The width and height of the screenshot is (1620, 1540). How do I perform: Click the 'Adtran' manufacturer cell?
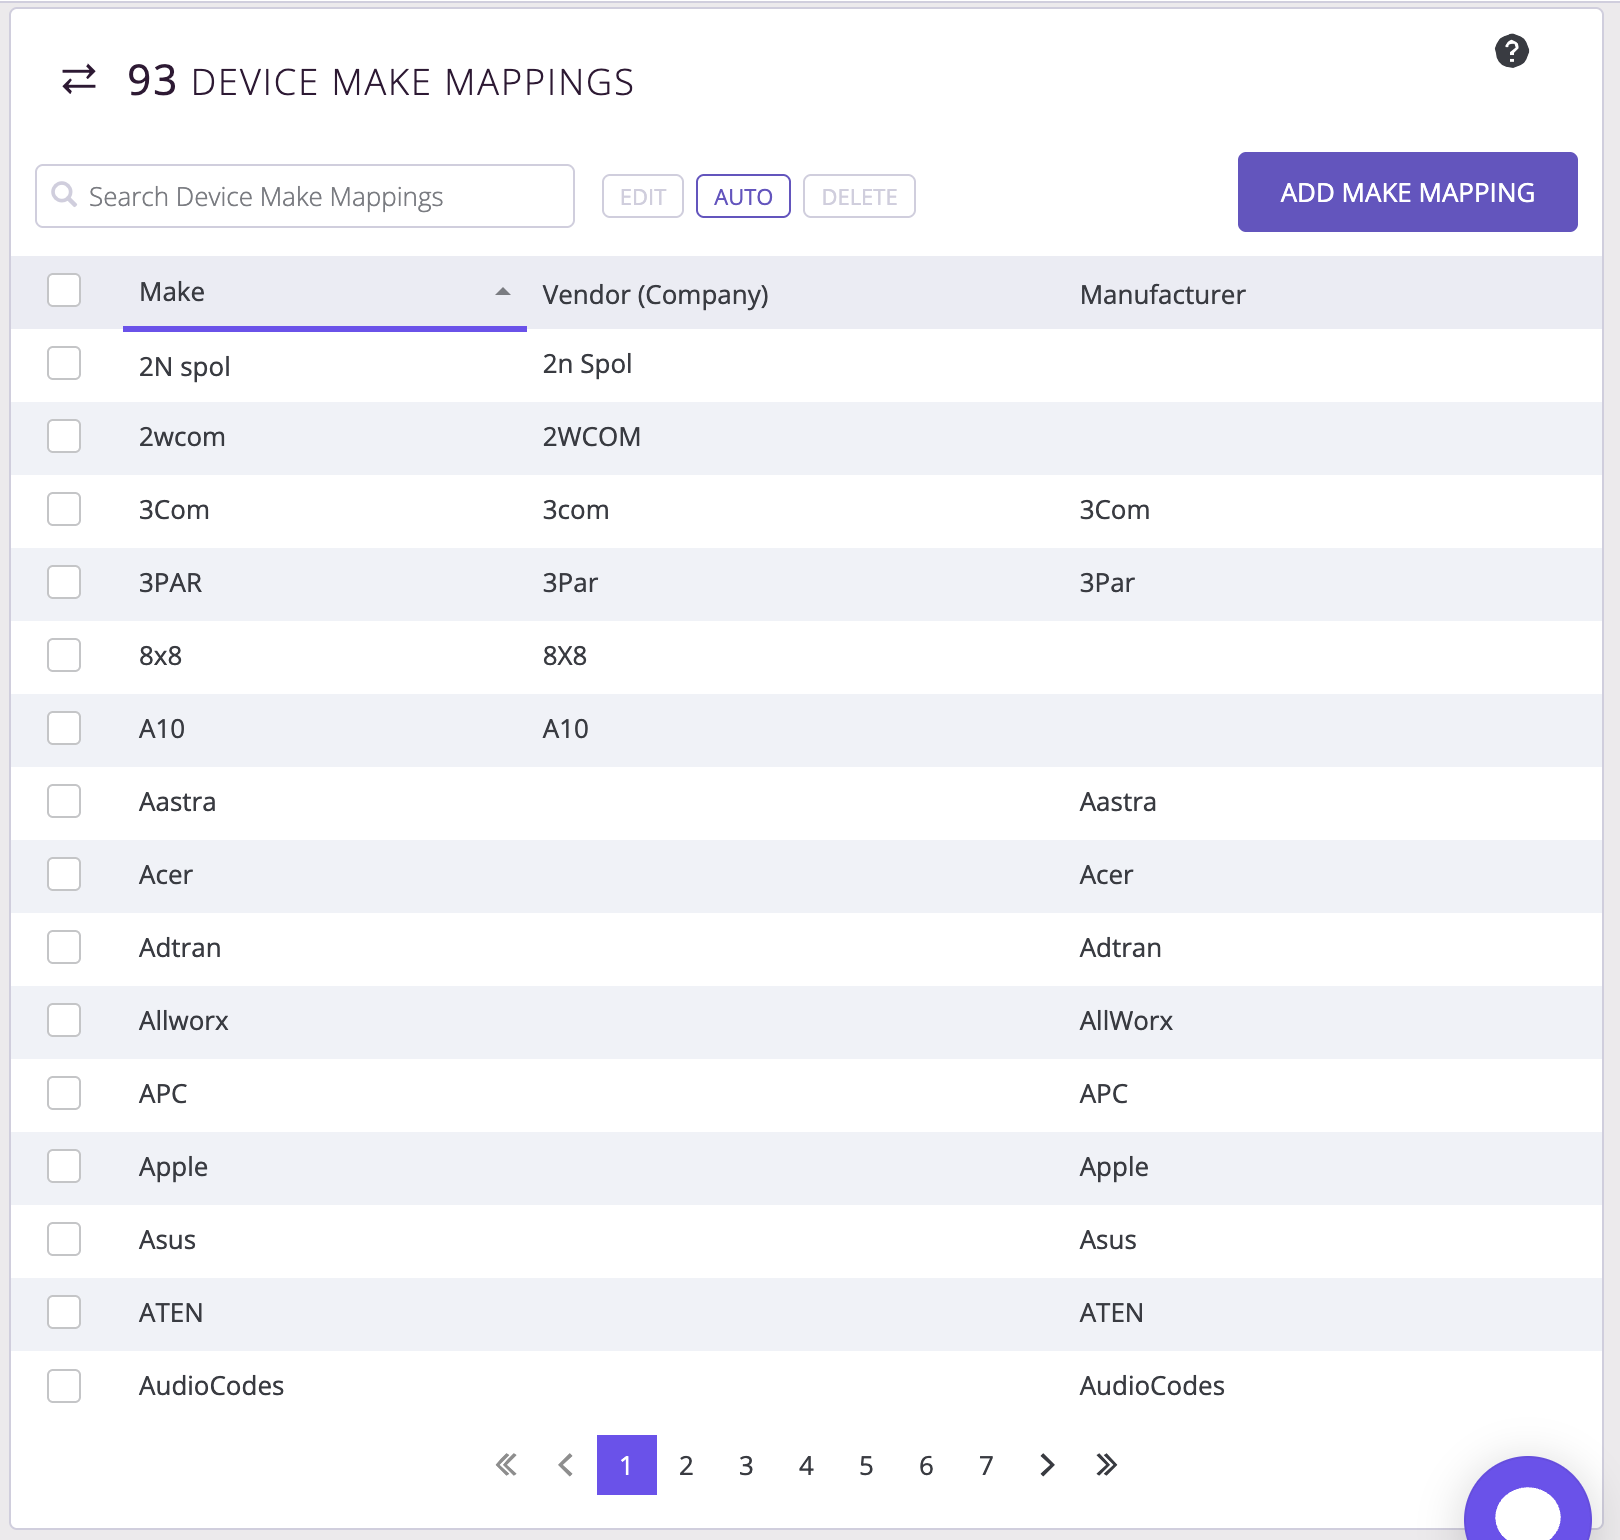click(x=1120, y=947)
